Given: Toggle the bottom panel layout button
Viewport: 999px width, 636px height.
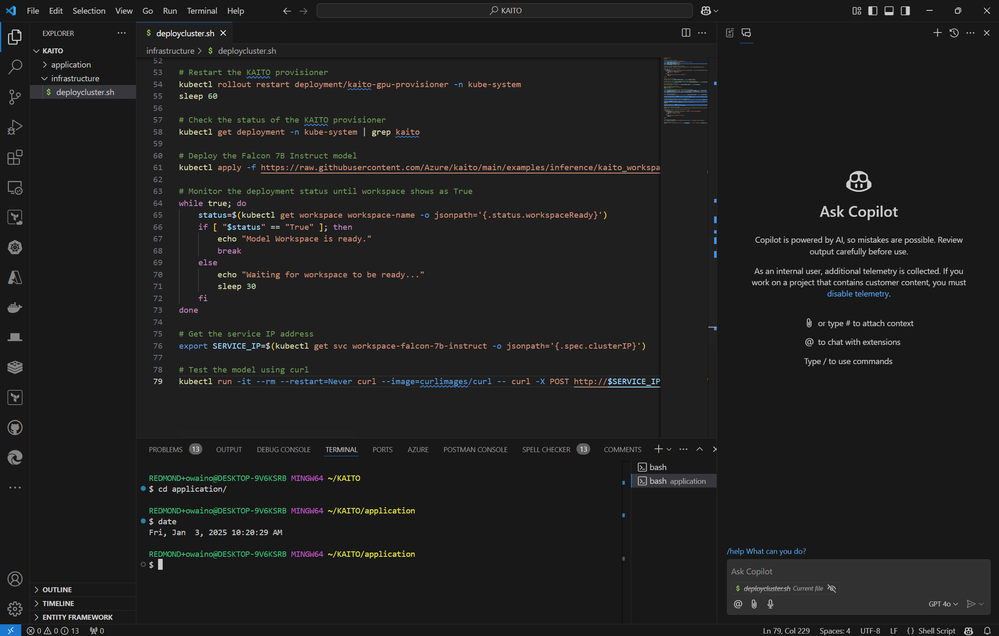Looking at the screenshot, I should (x=887, y=11).
